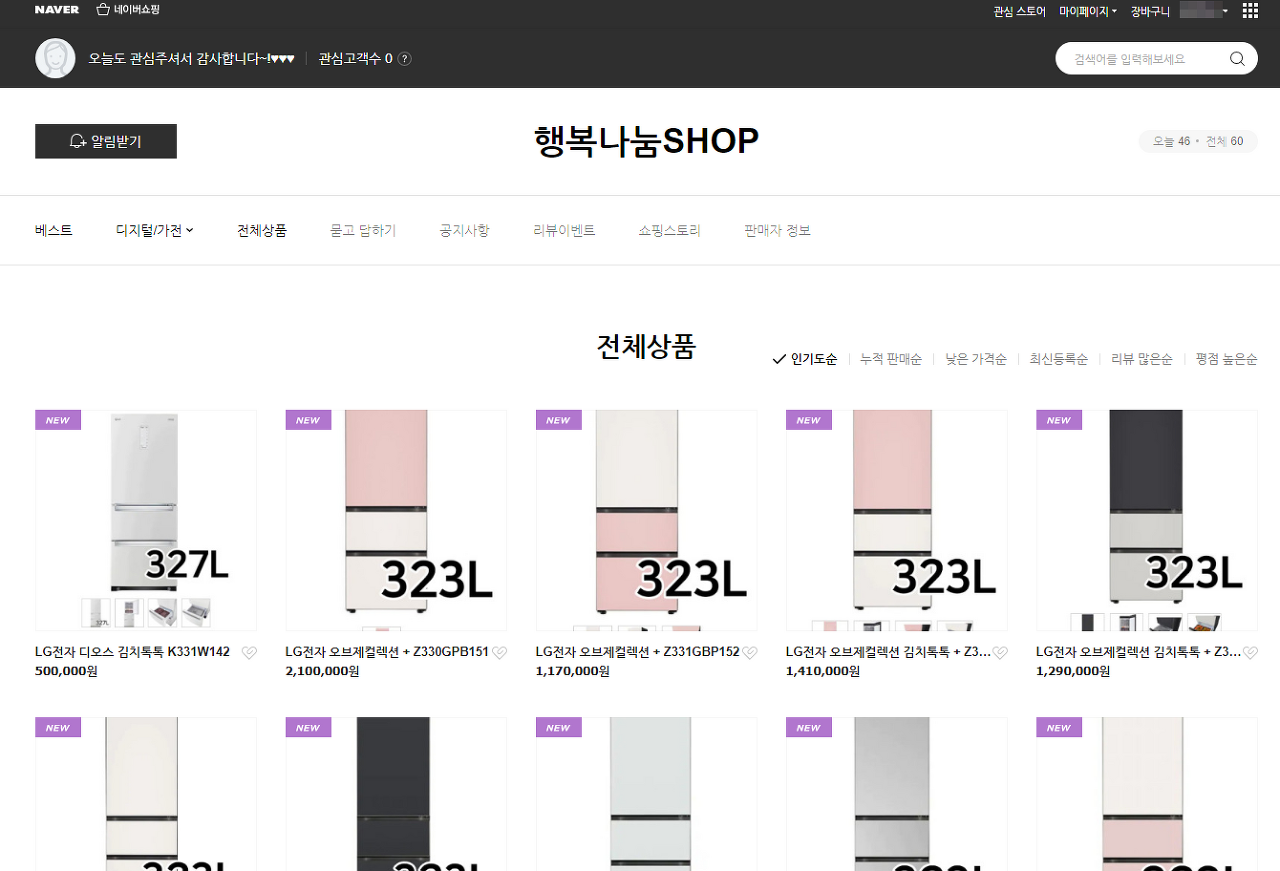This screenshot has height=871, width=1280.
Task: Heart the 1,290,000원 product
Action: 1249,653
